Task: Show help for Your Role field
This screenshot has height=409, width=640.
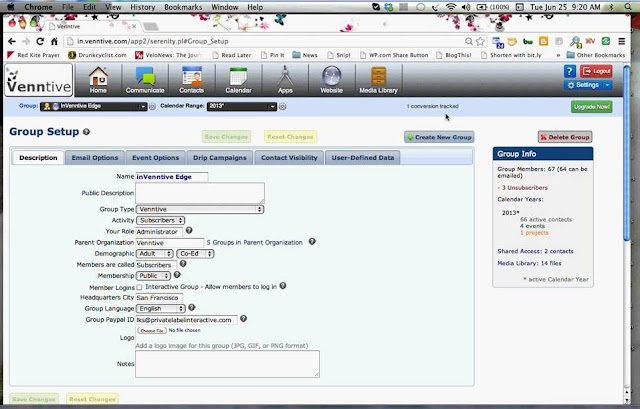Action: pyautogui.click(x=189, y=231)
